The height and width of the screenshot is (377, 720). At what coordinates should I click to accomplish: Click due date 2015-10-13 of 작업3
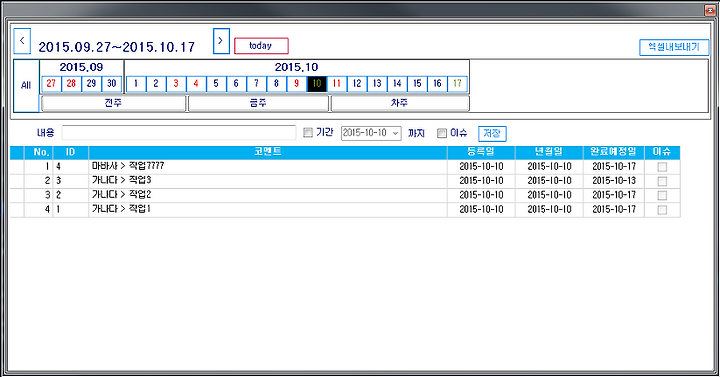click(614, 181)
